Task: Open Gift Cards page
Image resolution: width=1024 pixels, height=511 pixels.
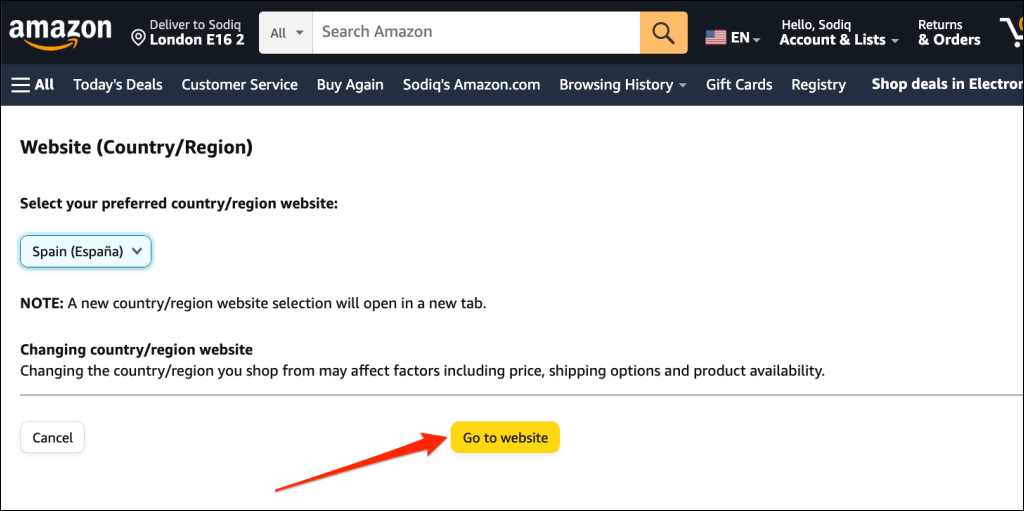Action: click(x=739, y=85)
